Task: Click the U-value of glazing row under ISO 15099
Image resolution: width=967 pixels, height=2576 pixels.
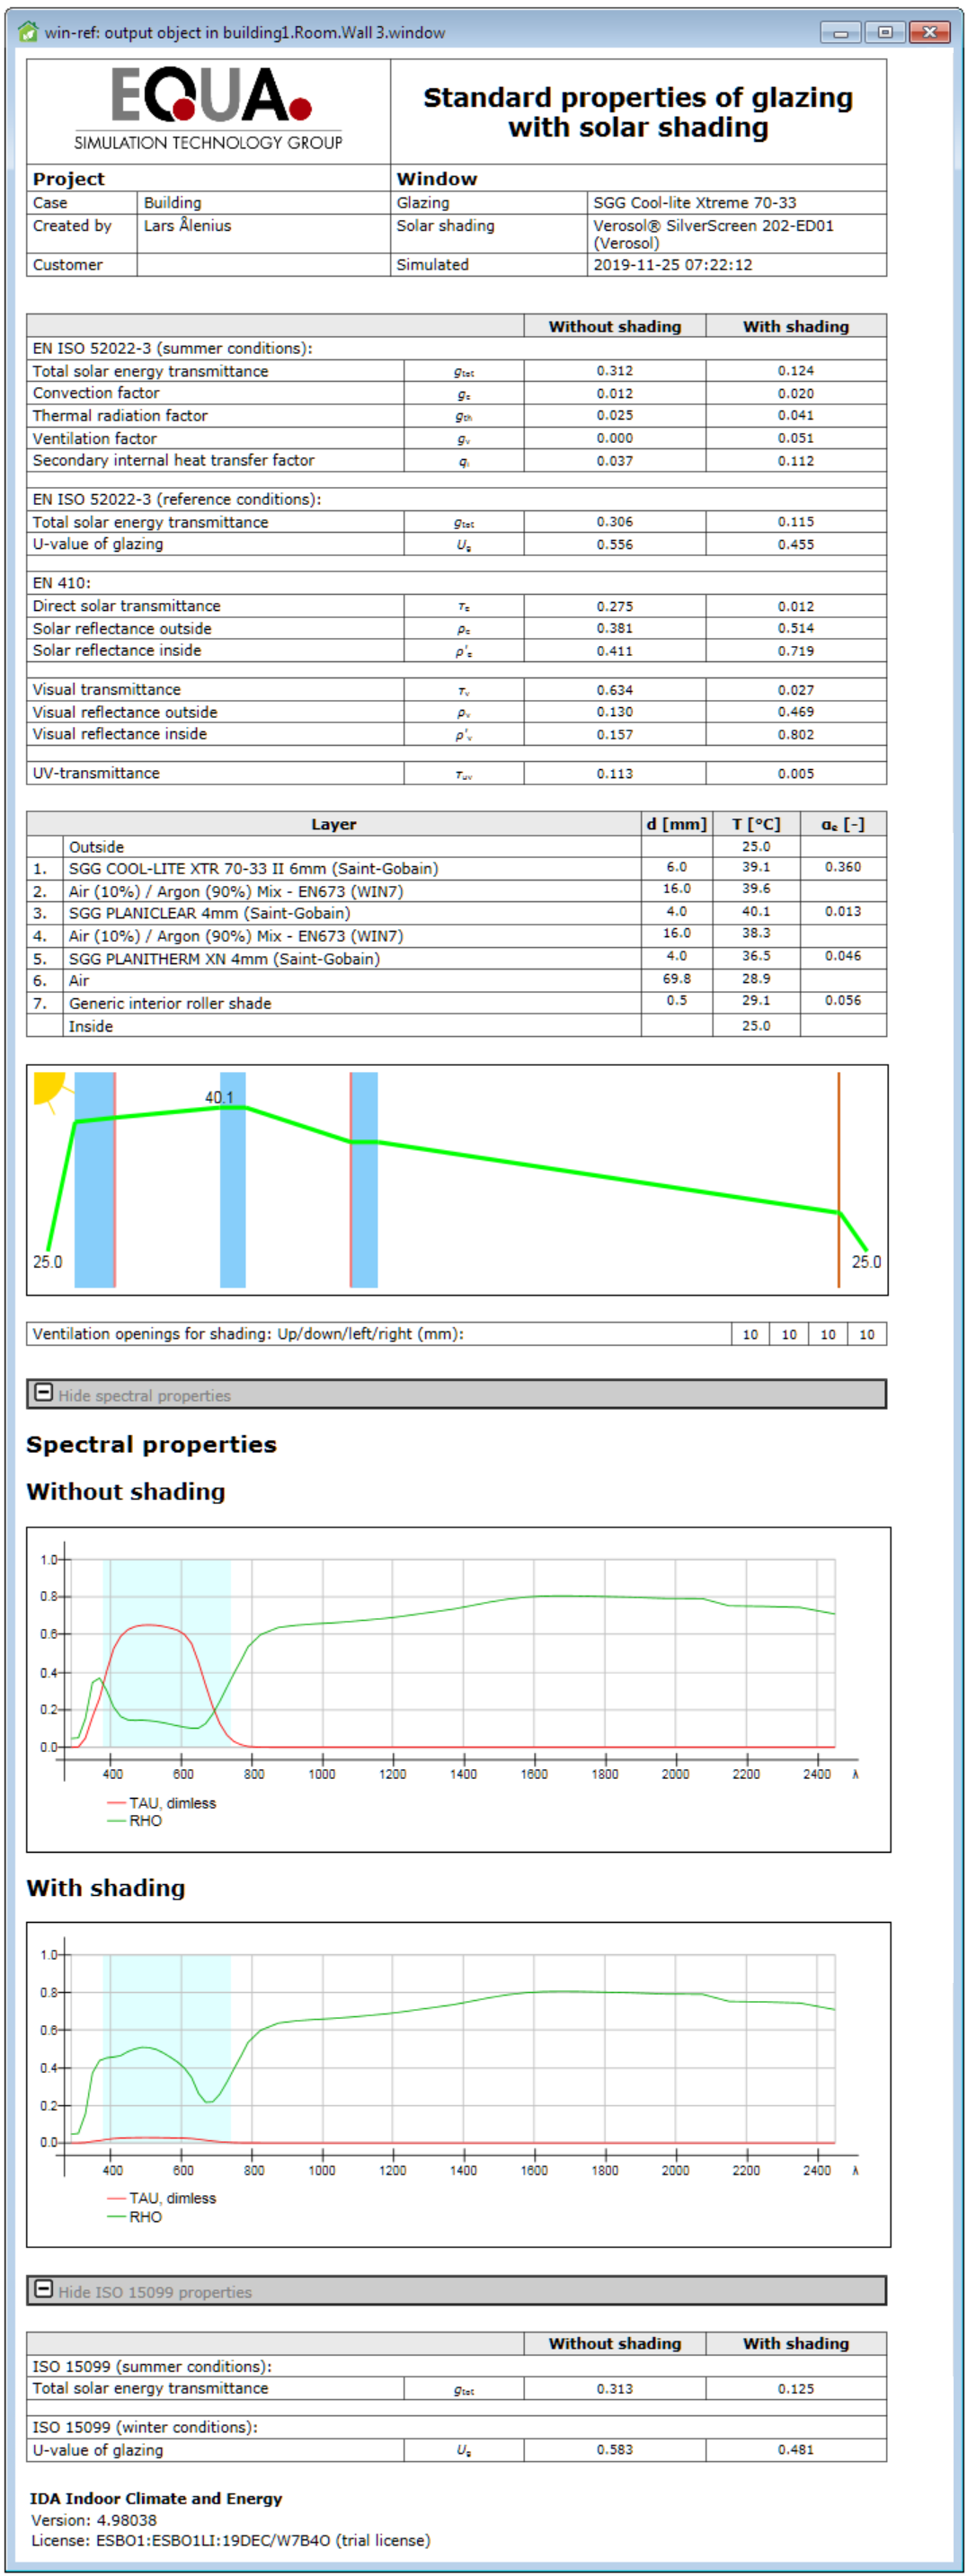Action: point(98,2450)
